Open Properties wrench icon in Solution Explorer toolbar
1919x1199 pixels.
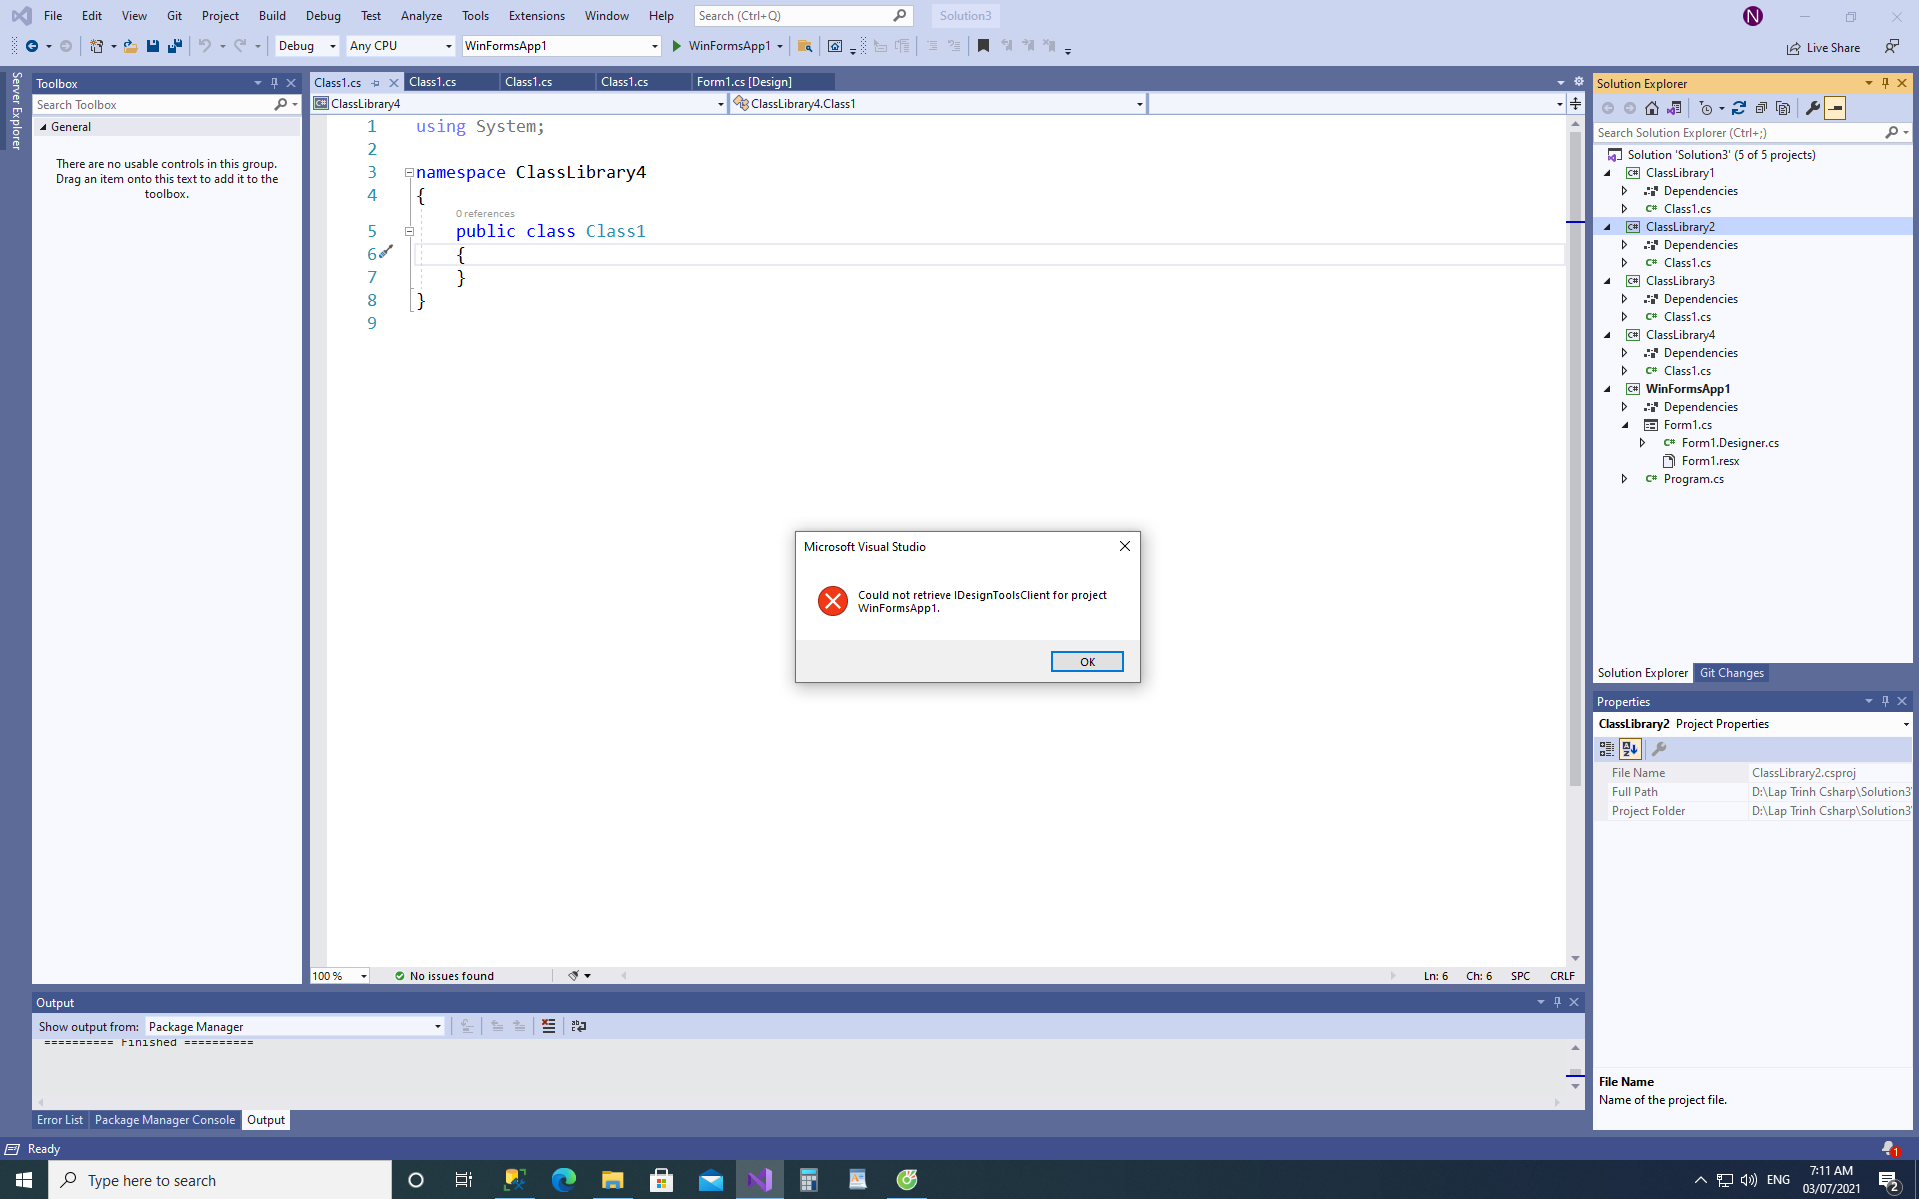tap(1813, 108)
